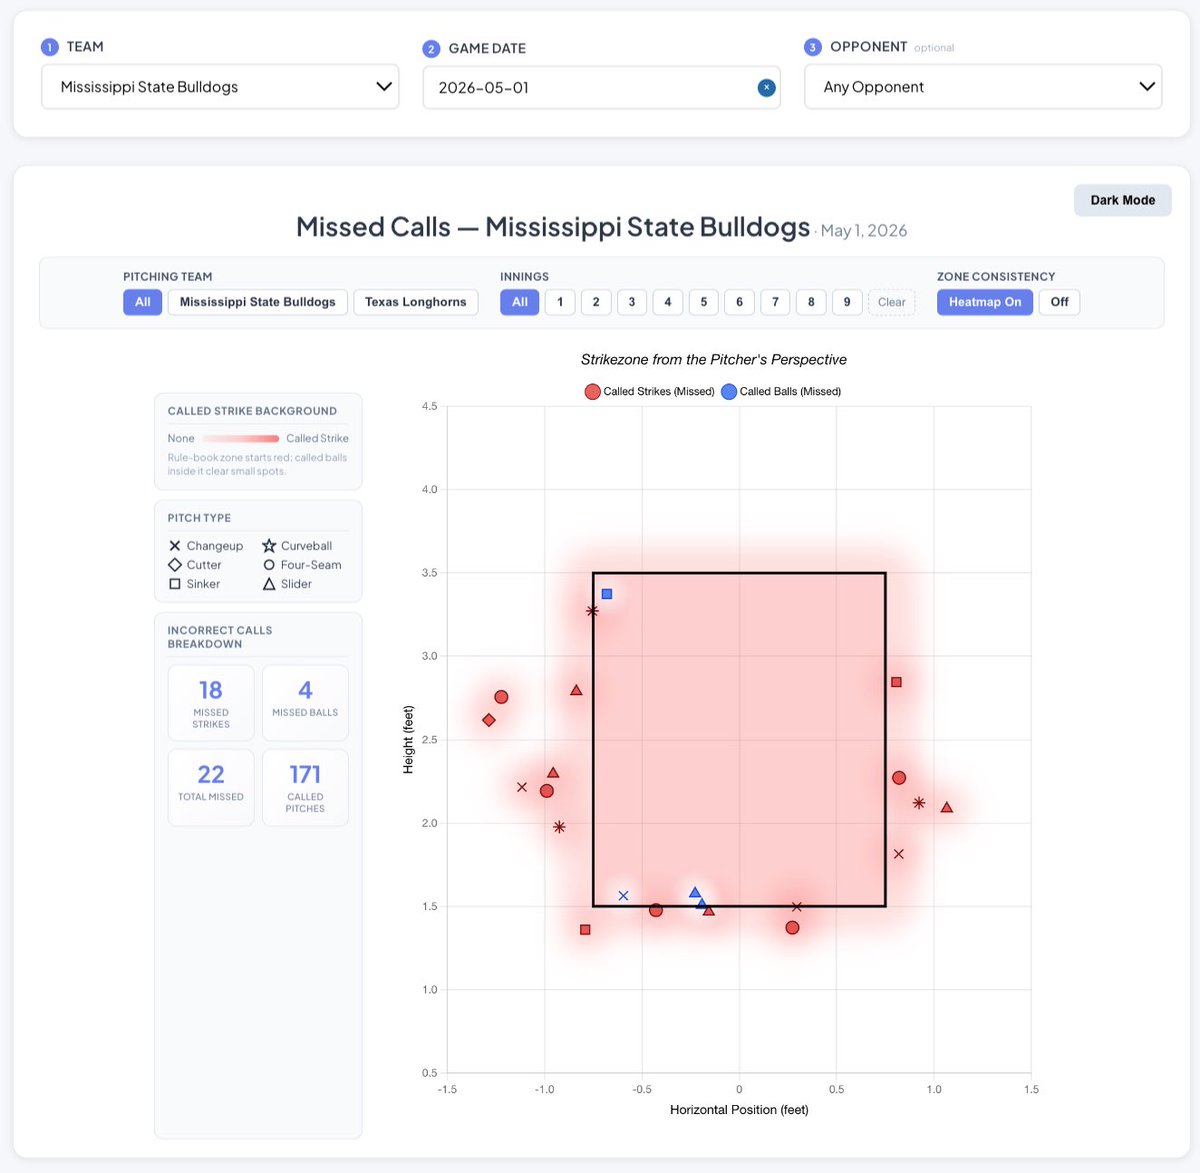Click the game date field 2026-05-01
1200x1173 pixels.
pos(601,88)
